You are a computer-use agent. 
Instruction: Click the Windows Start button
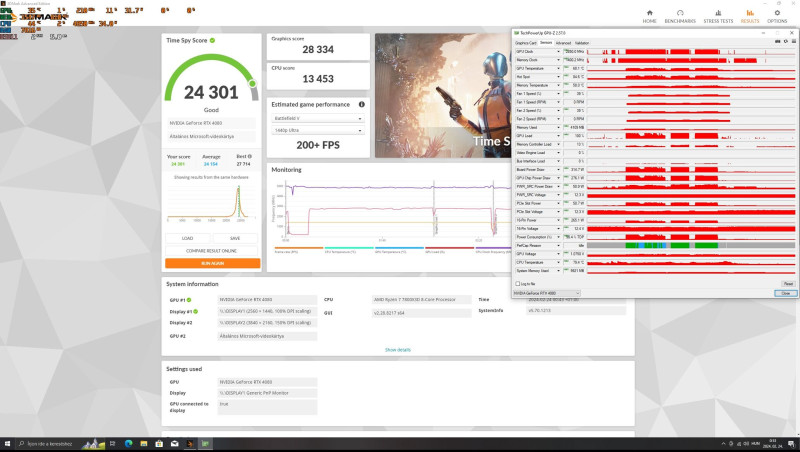tap(7, 444)
